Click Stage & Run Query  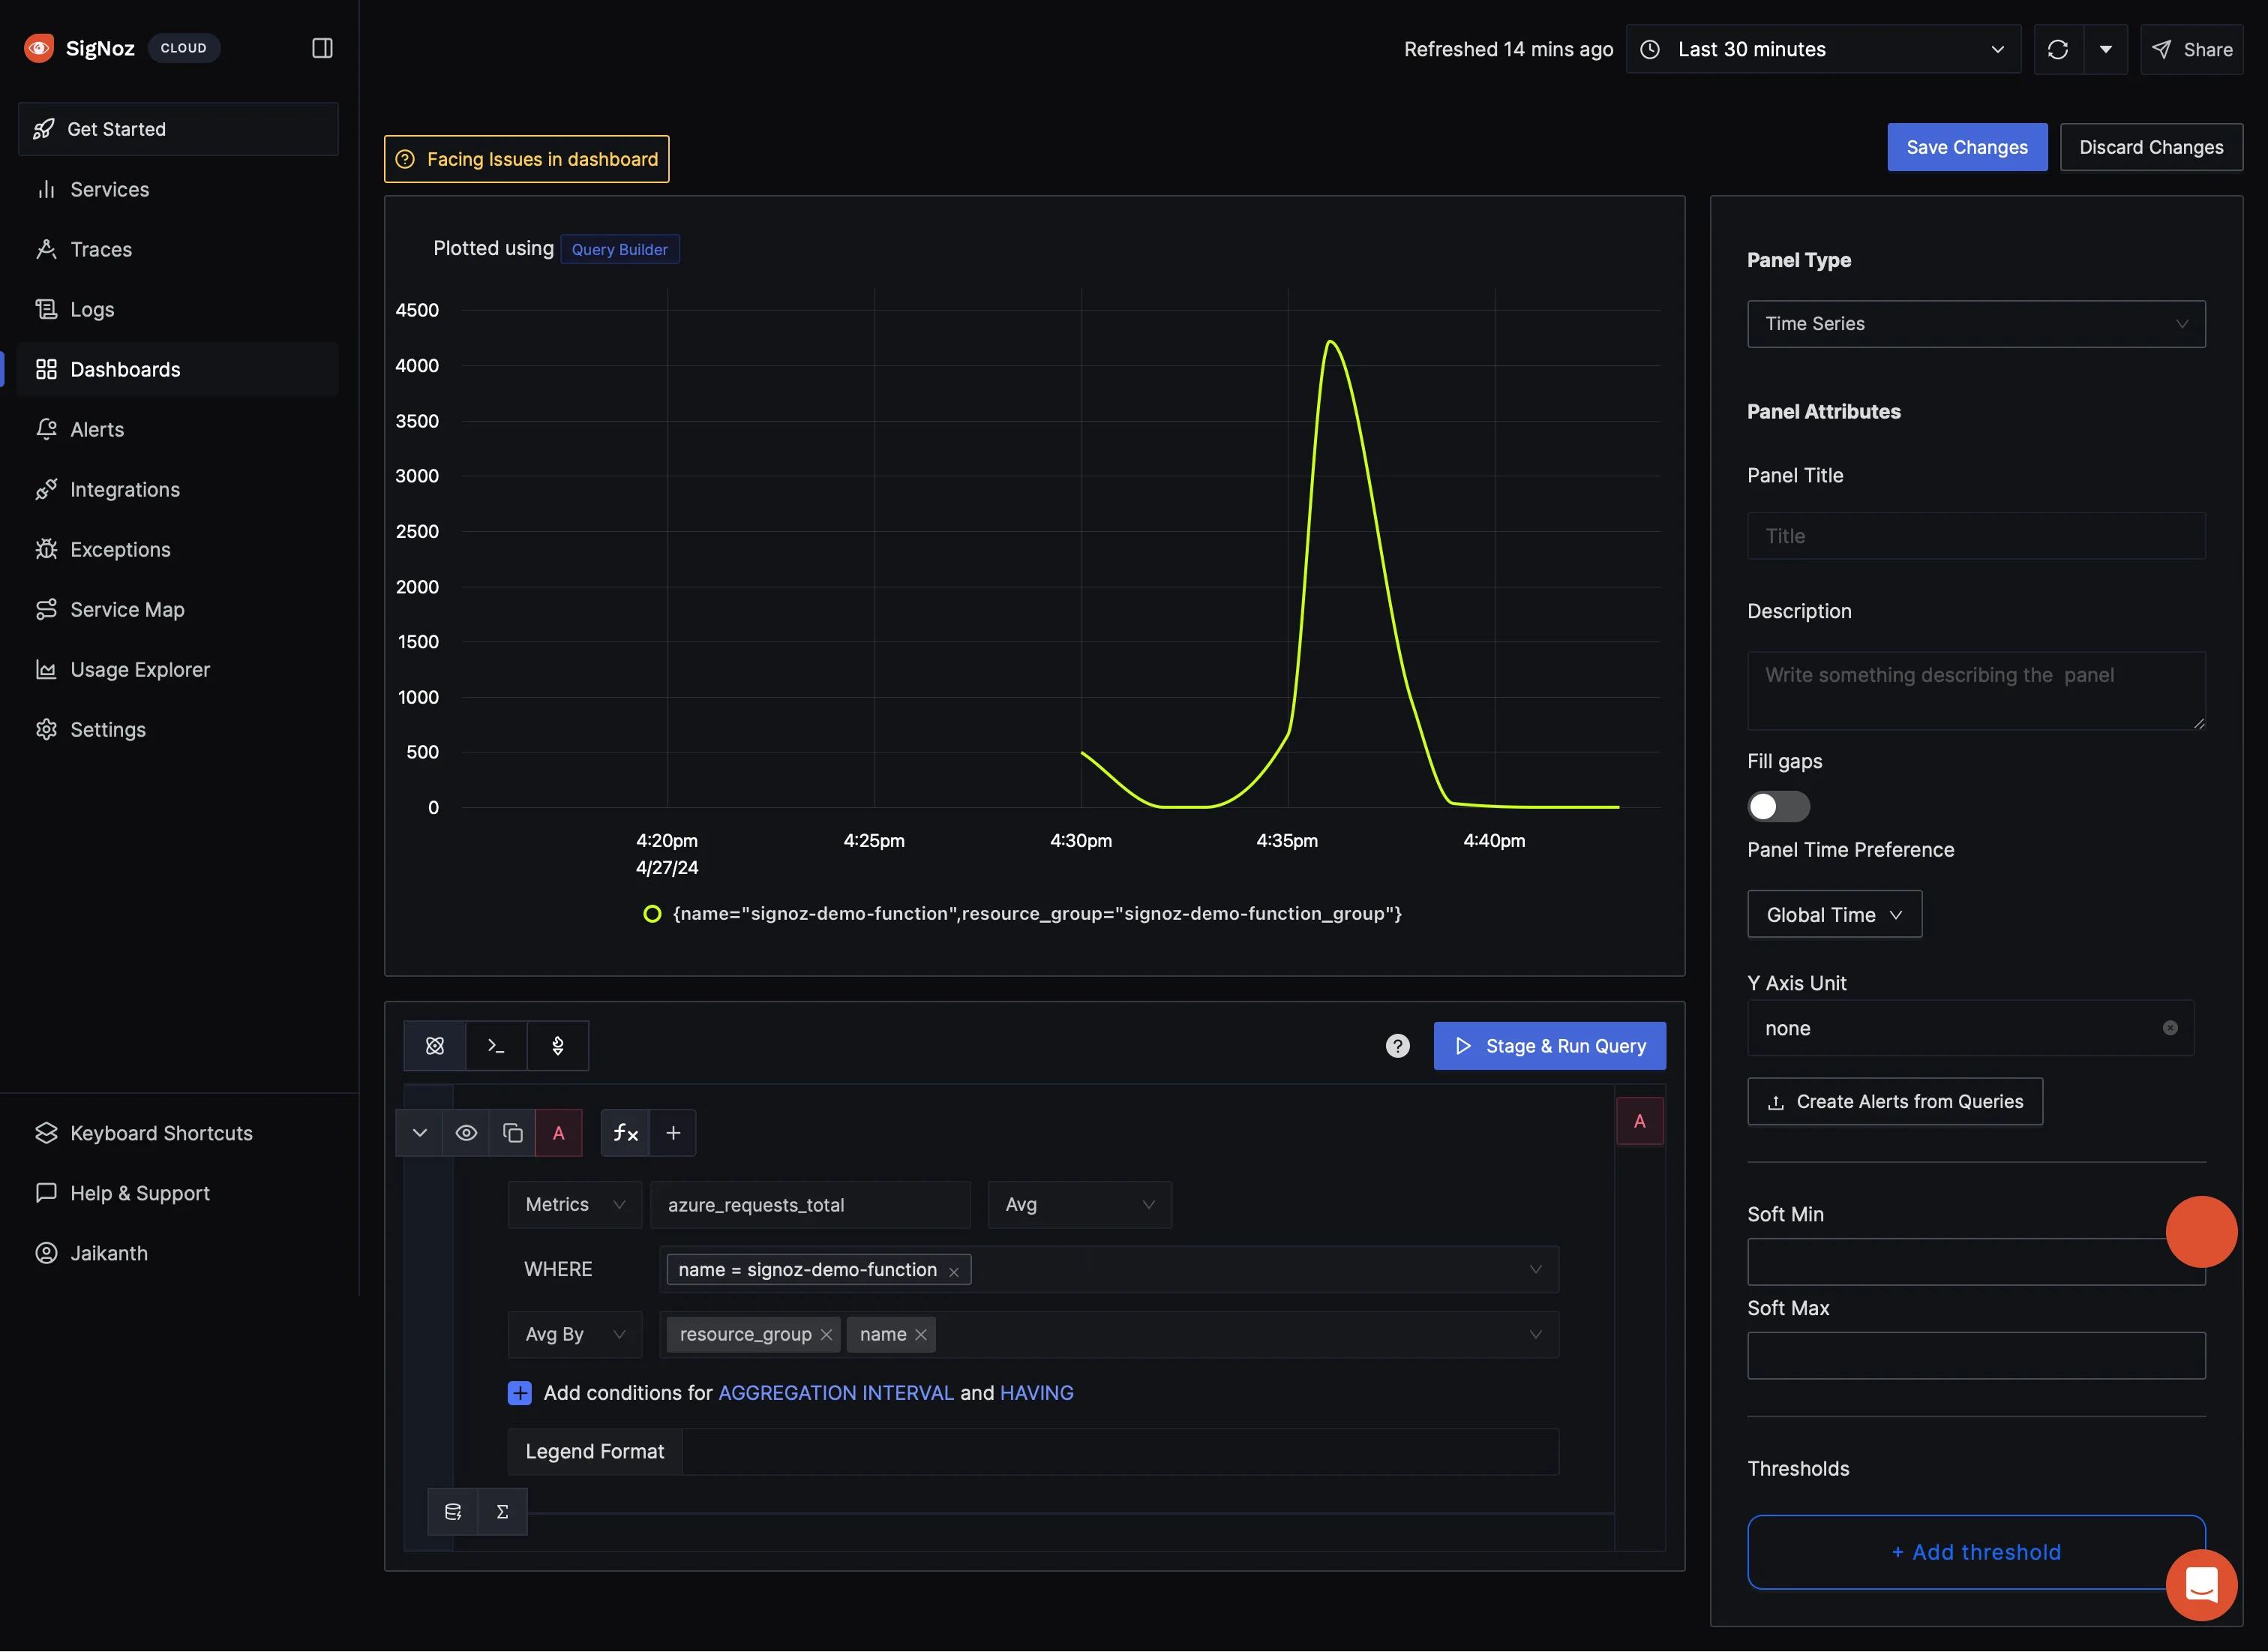[1550, 1046]
